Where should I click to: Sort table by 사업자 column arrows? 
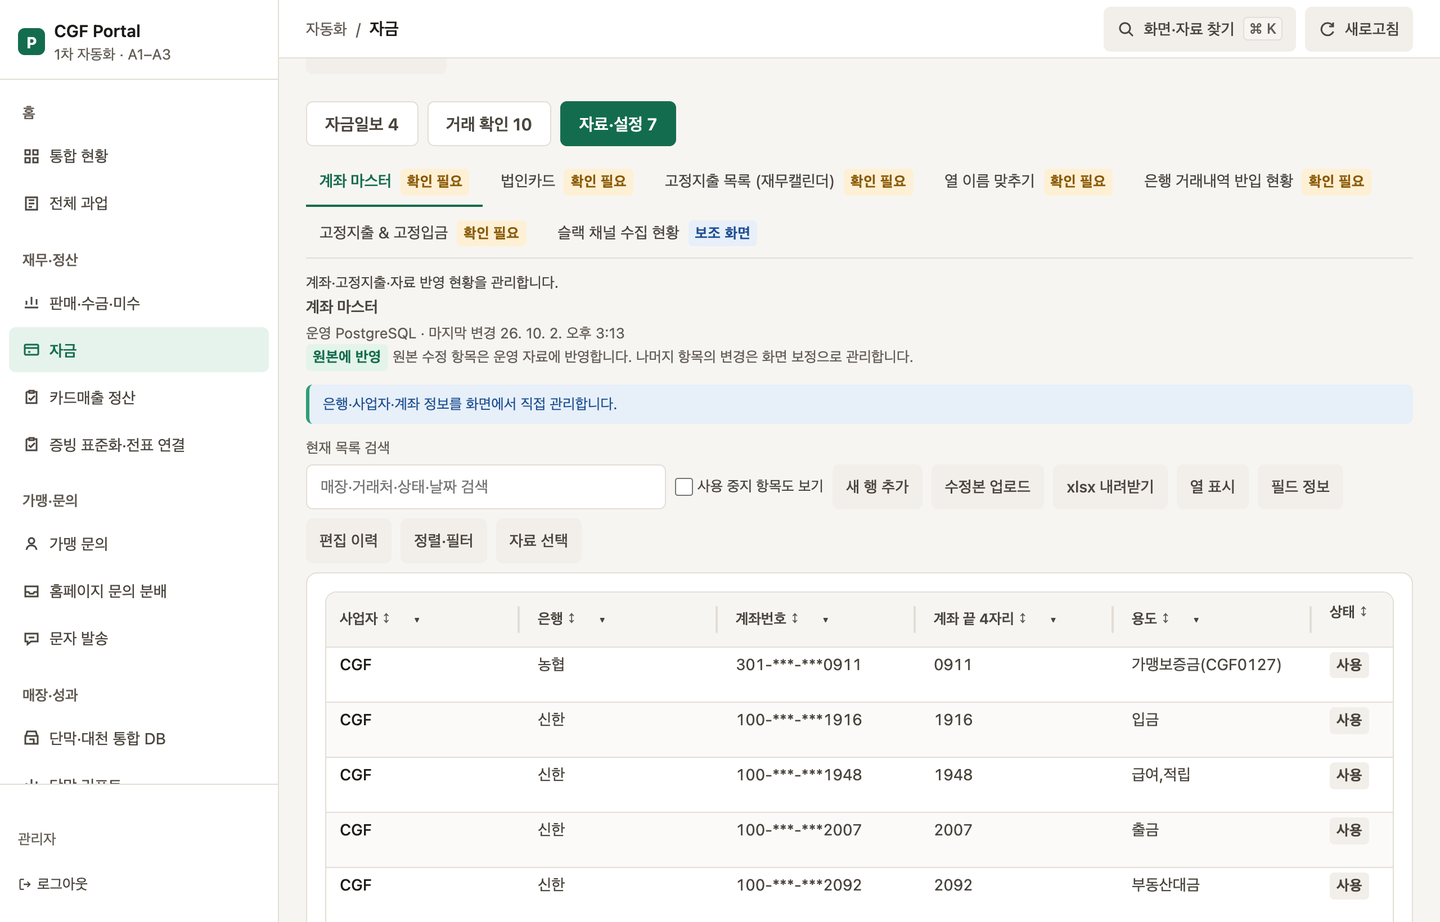[x=386, y=618]
